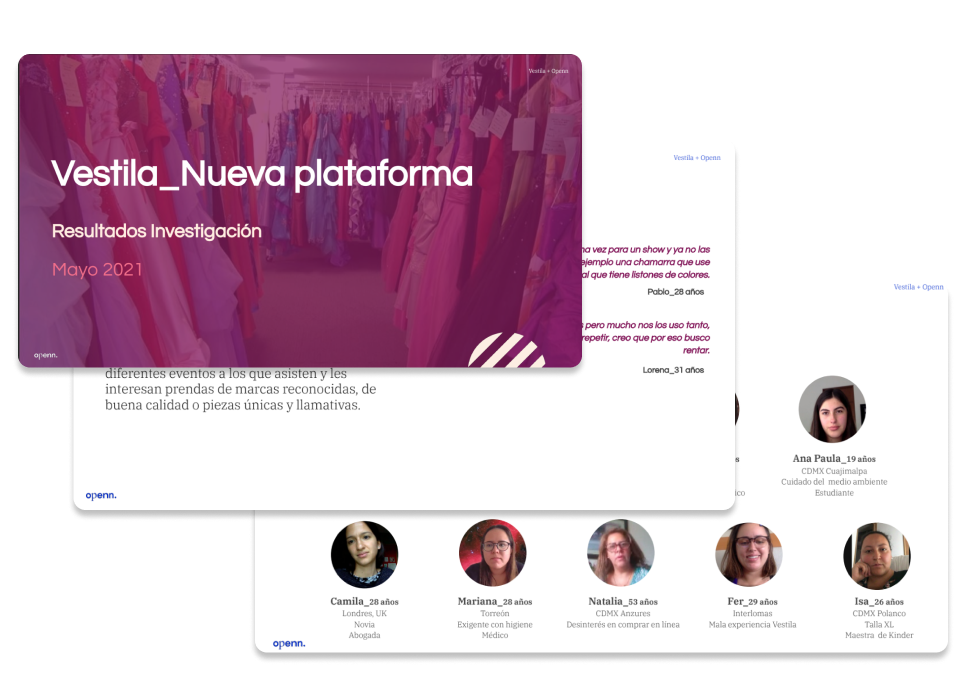Screen dimensions: 962x675
Task: Select the name "Mariana_28 años"
Action: (494, 601)
